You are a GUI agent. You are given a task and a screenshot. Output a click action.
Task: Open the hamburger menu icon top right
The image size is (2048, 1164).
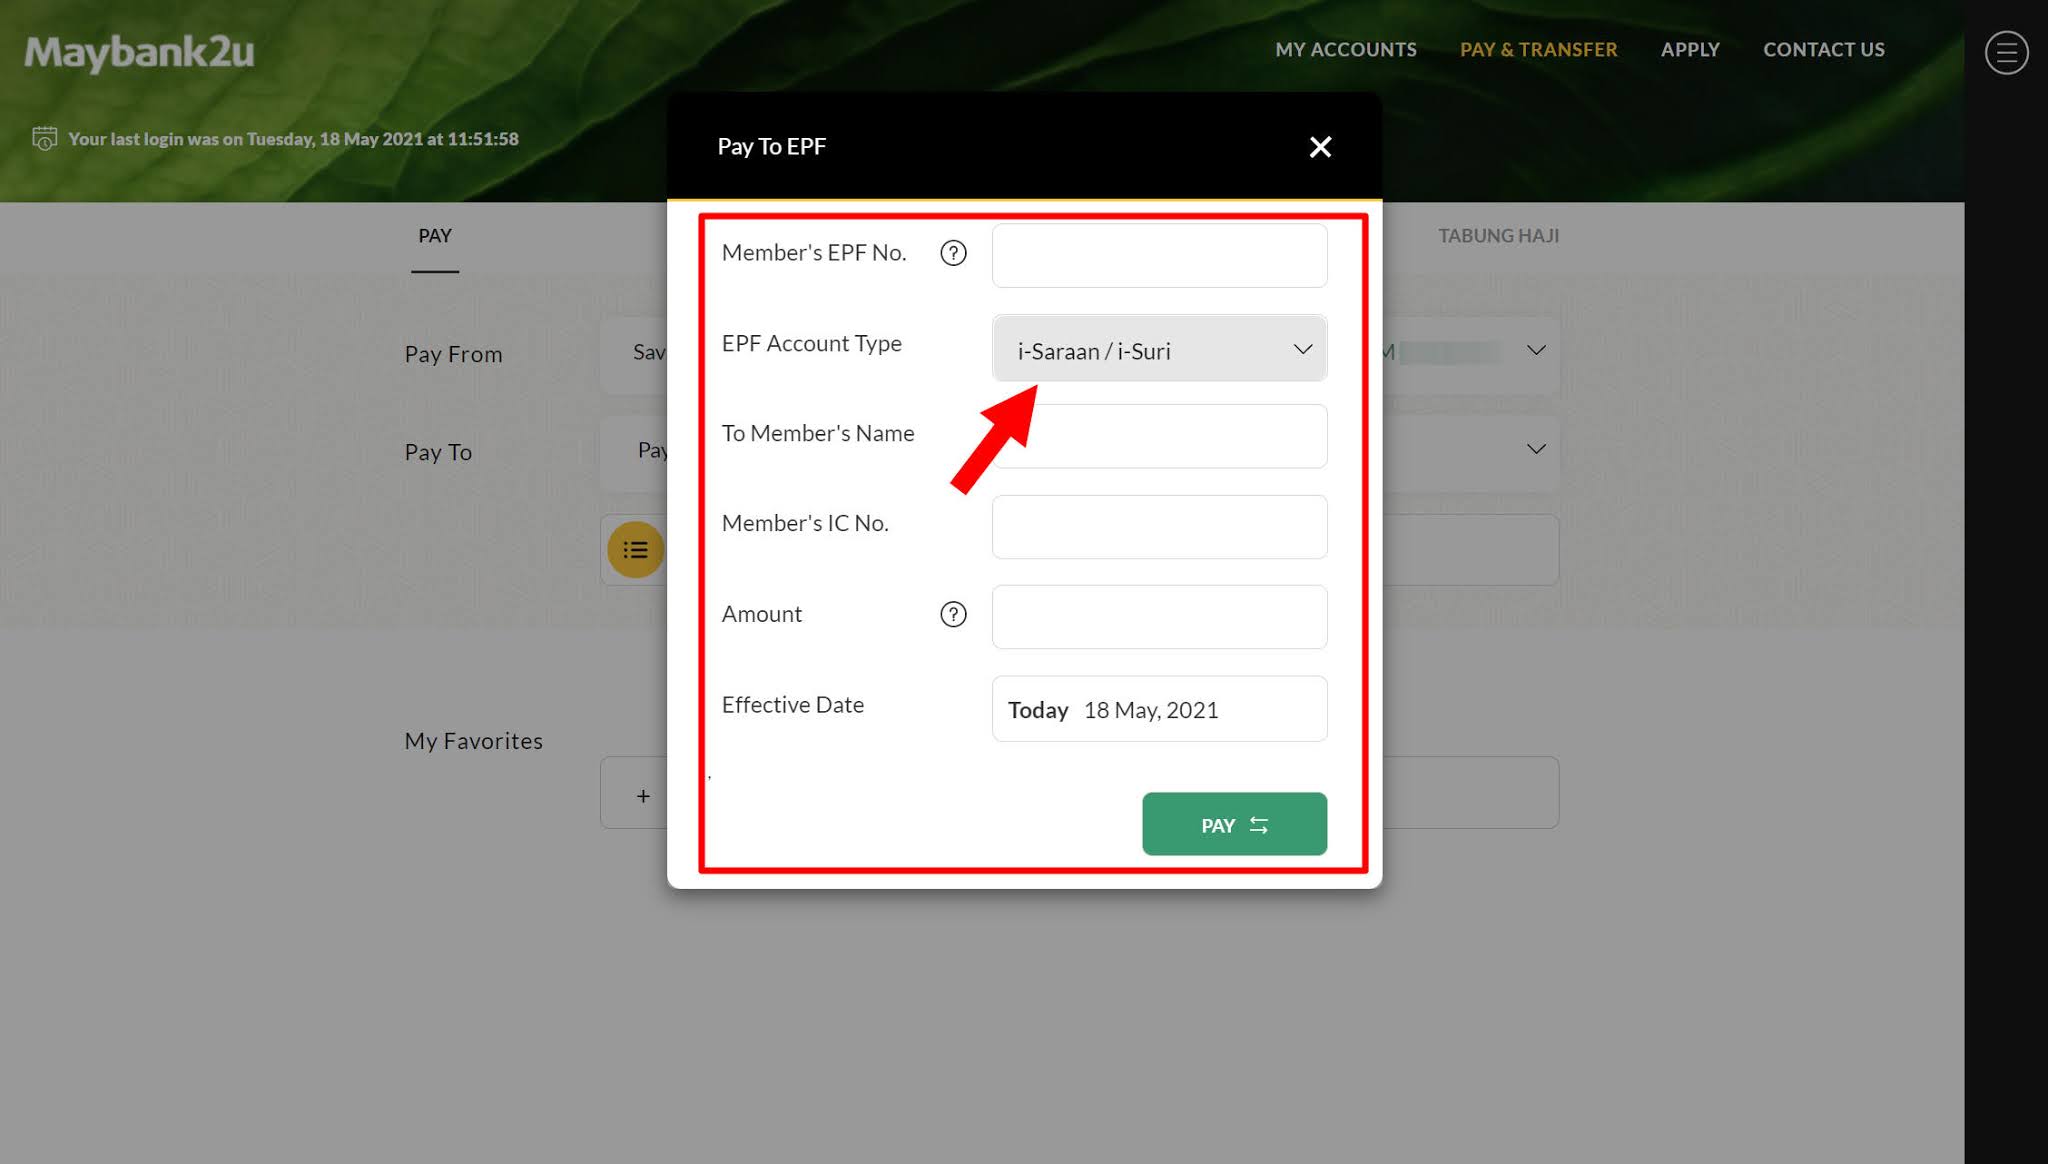click(x=2006, y=52)
